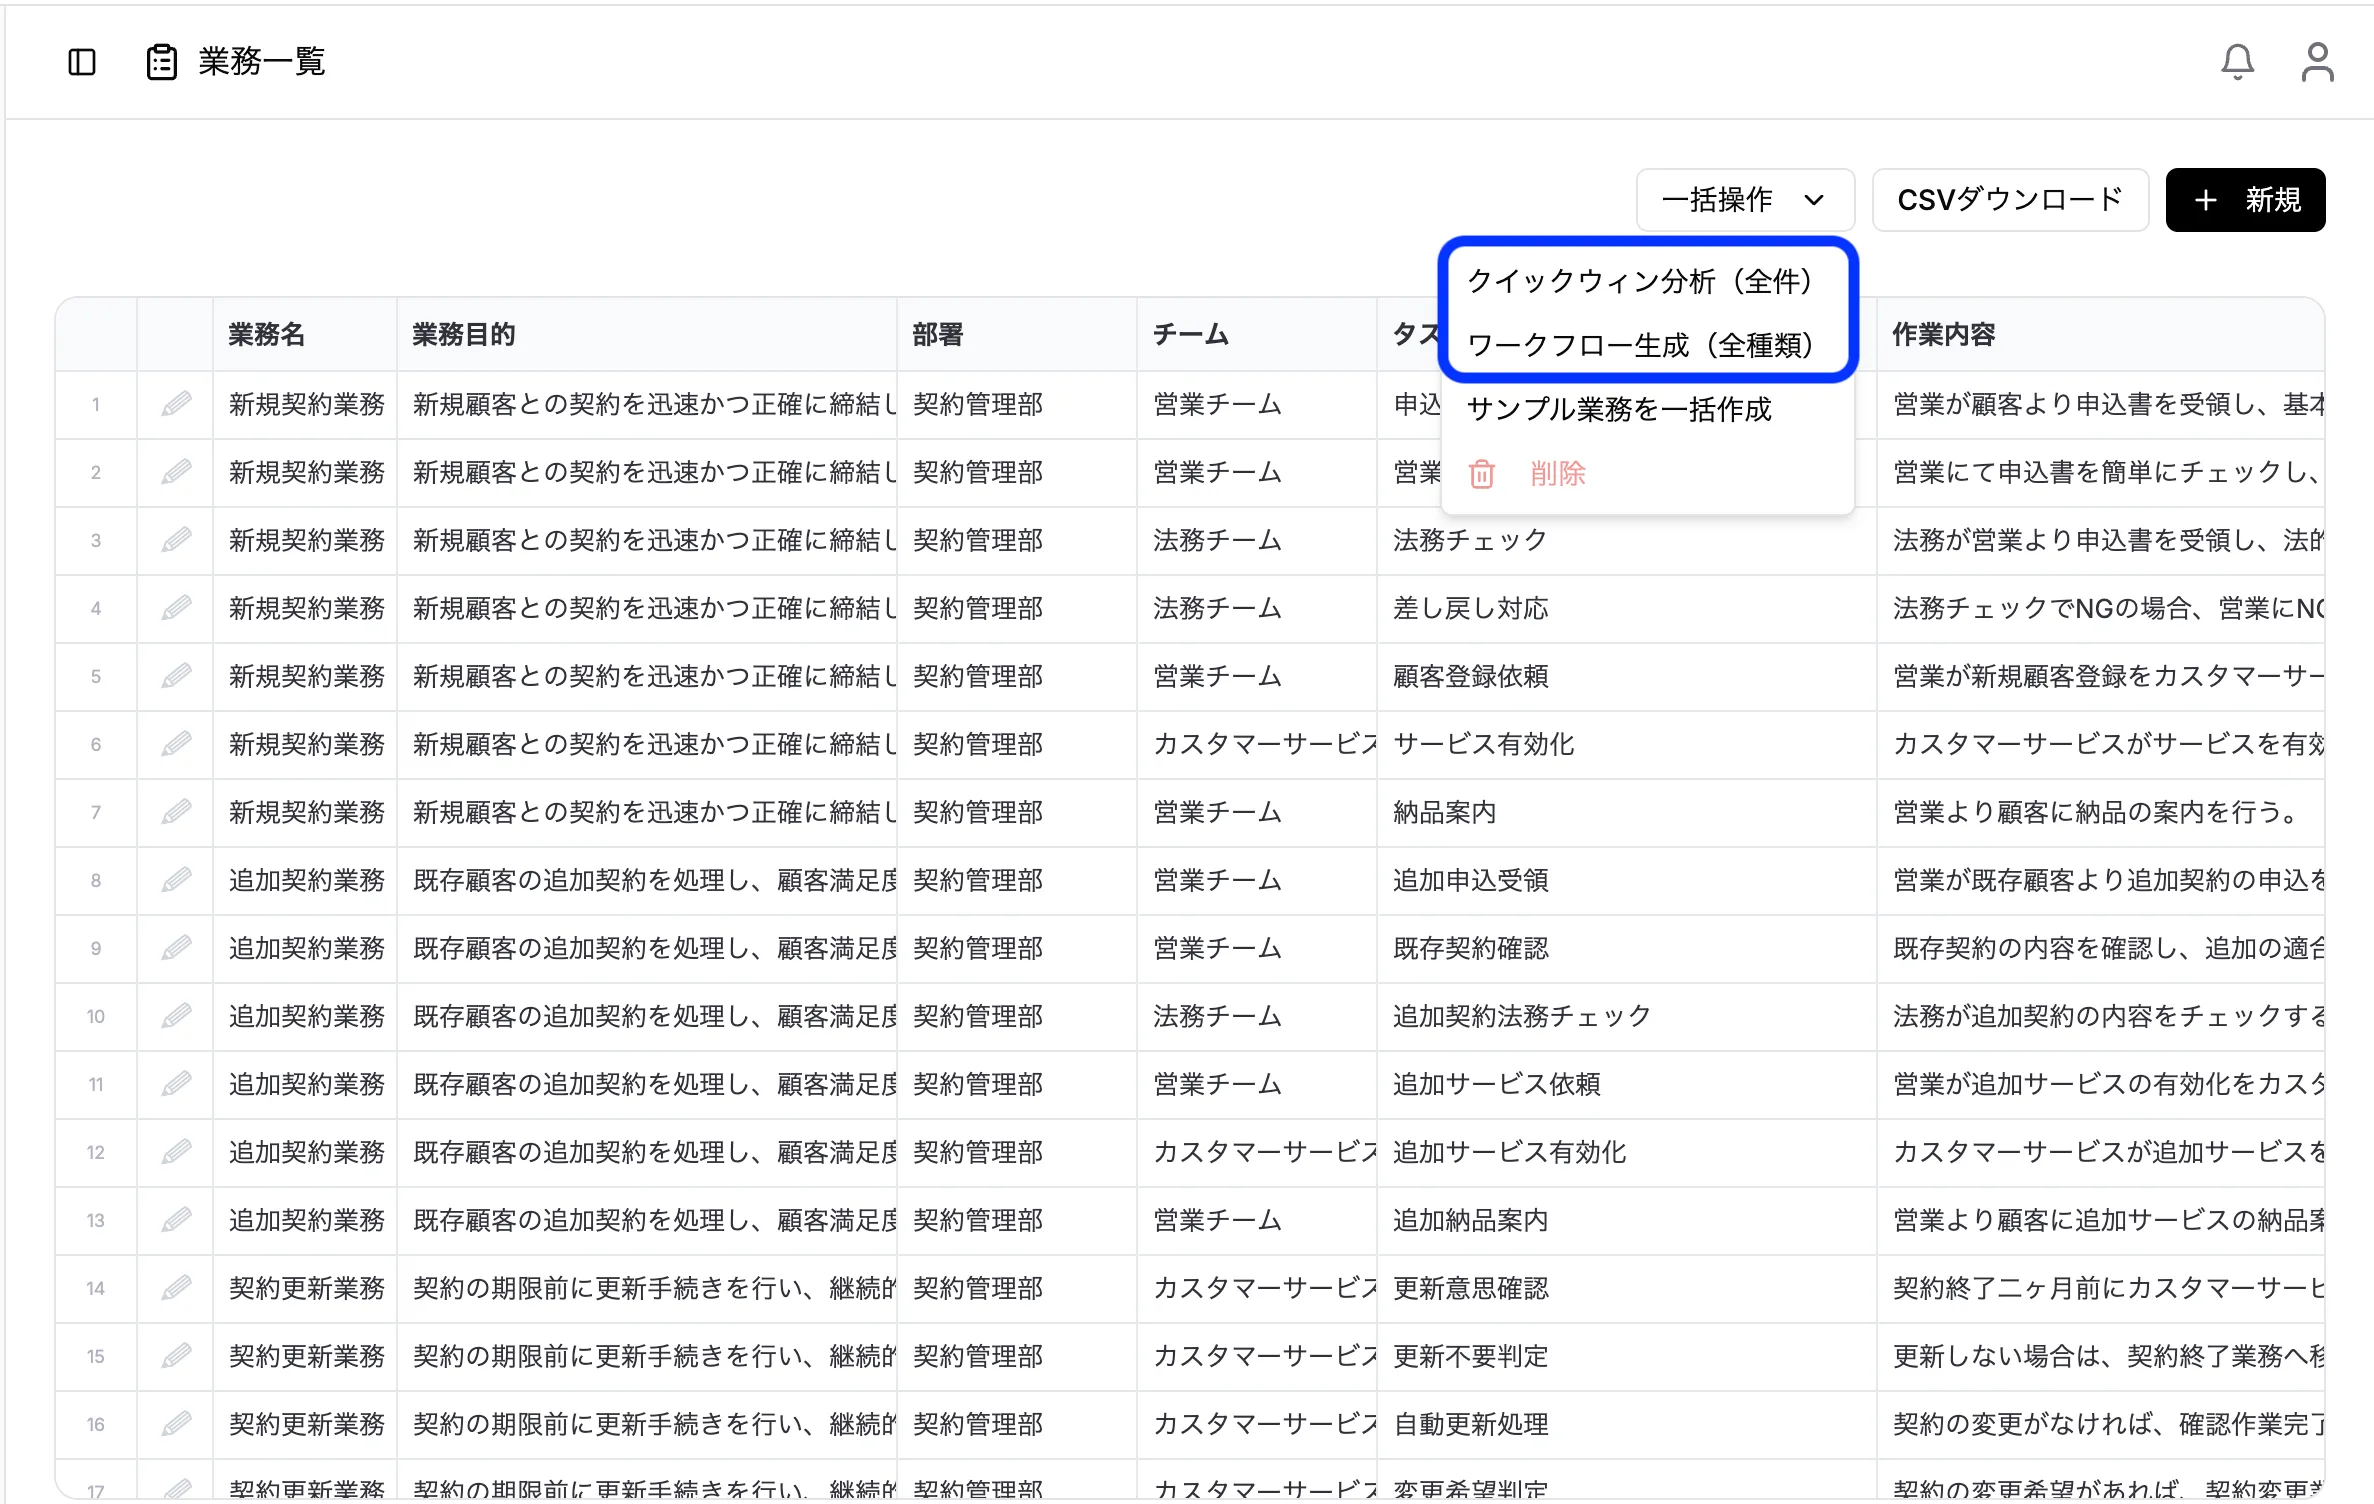The height and width of the screenshot is (1504, 2374).
Task: Click the 更新意思確認 task cell
Action: click(1627, 1289)
